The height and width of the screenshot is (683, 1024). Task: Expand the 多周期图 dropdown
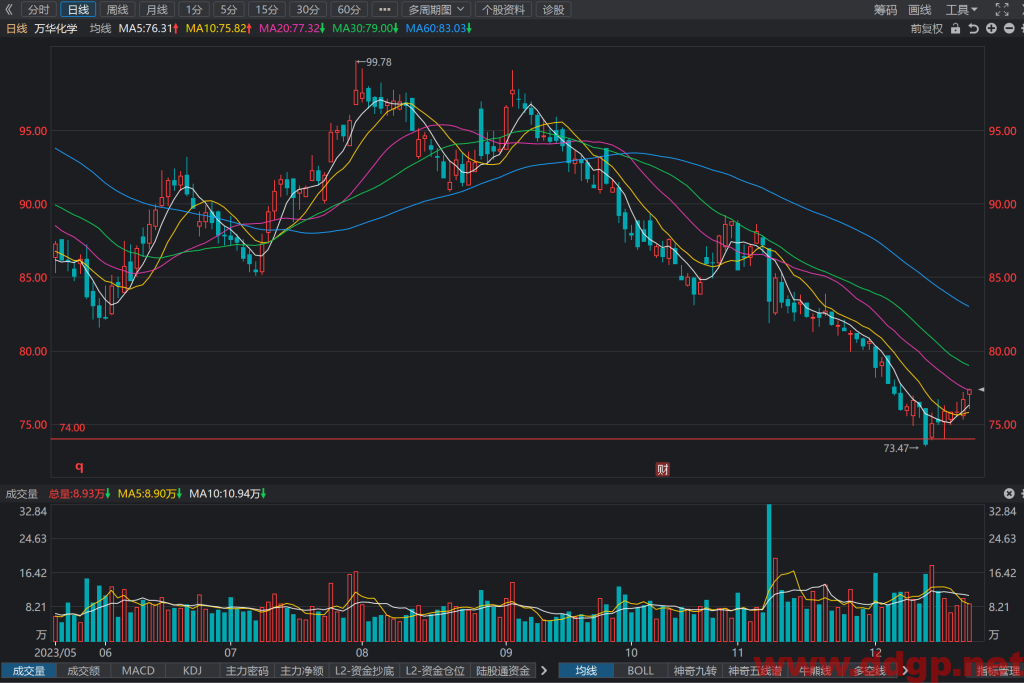pos(436,10)
